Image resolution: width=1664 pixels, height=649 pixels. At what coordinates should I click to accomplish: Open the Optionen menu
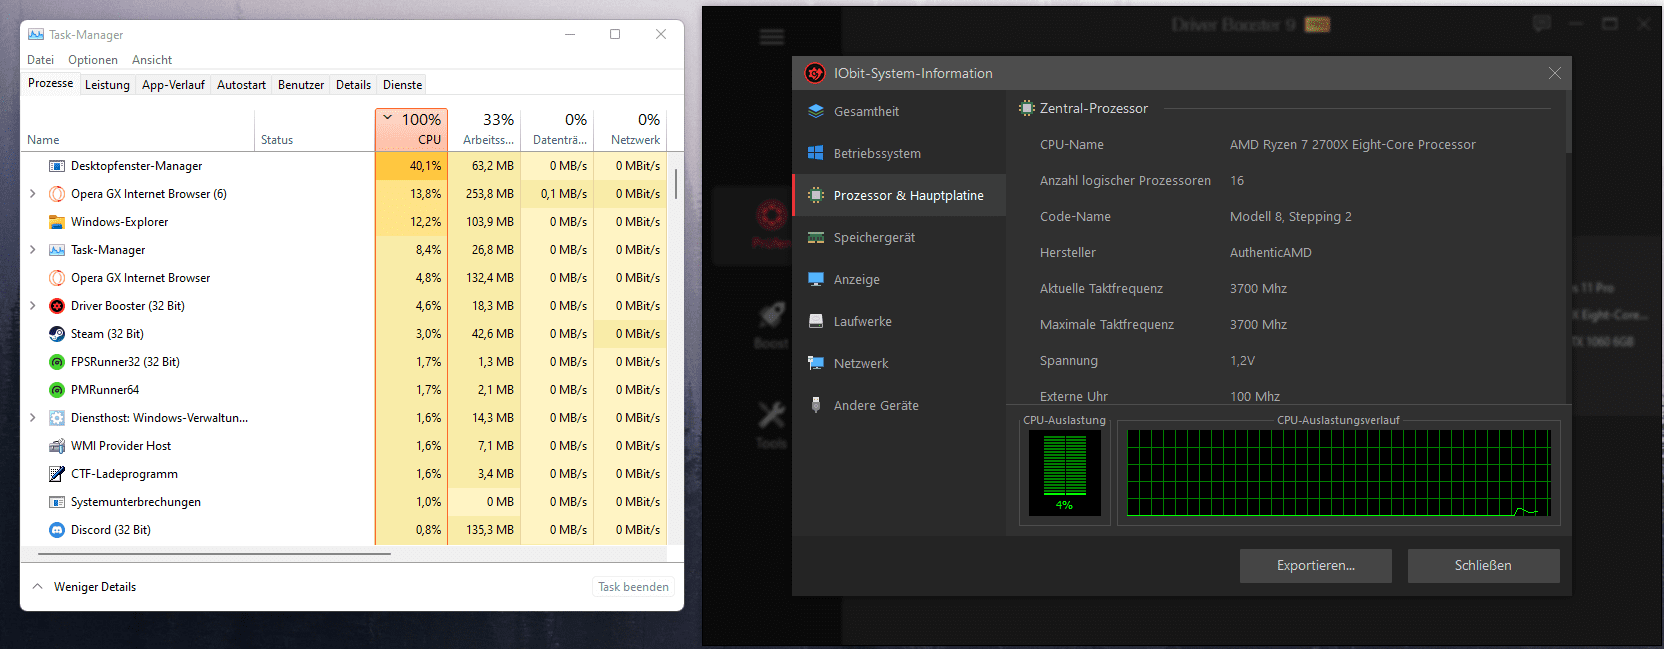[93, 60]
